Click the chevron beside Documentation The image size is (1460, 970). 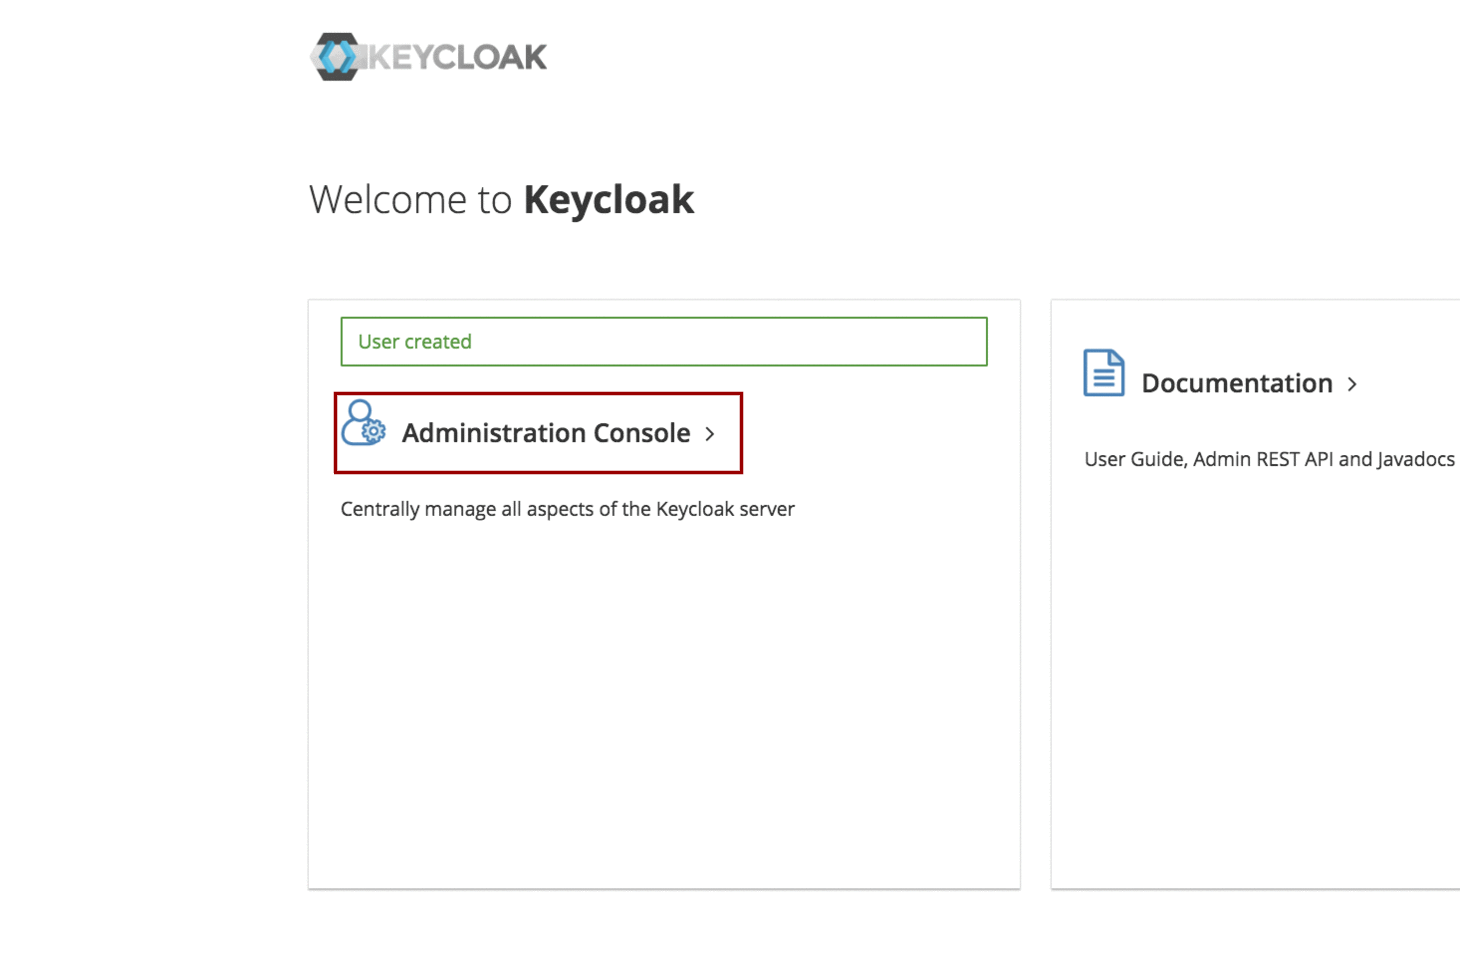[1352, 384]
